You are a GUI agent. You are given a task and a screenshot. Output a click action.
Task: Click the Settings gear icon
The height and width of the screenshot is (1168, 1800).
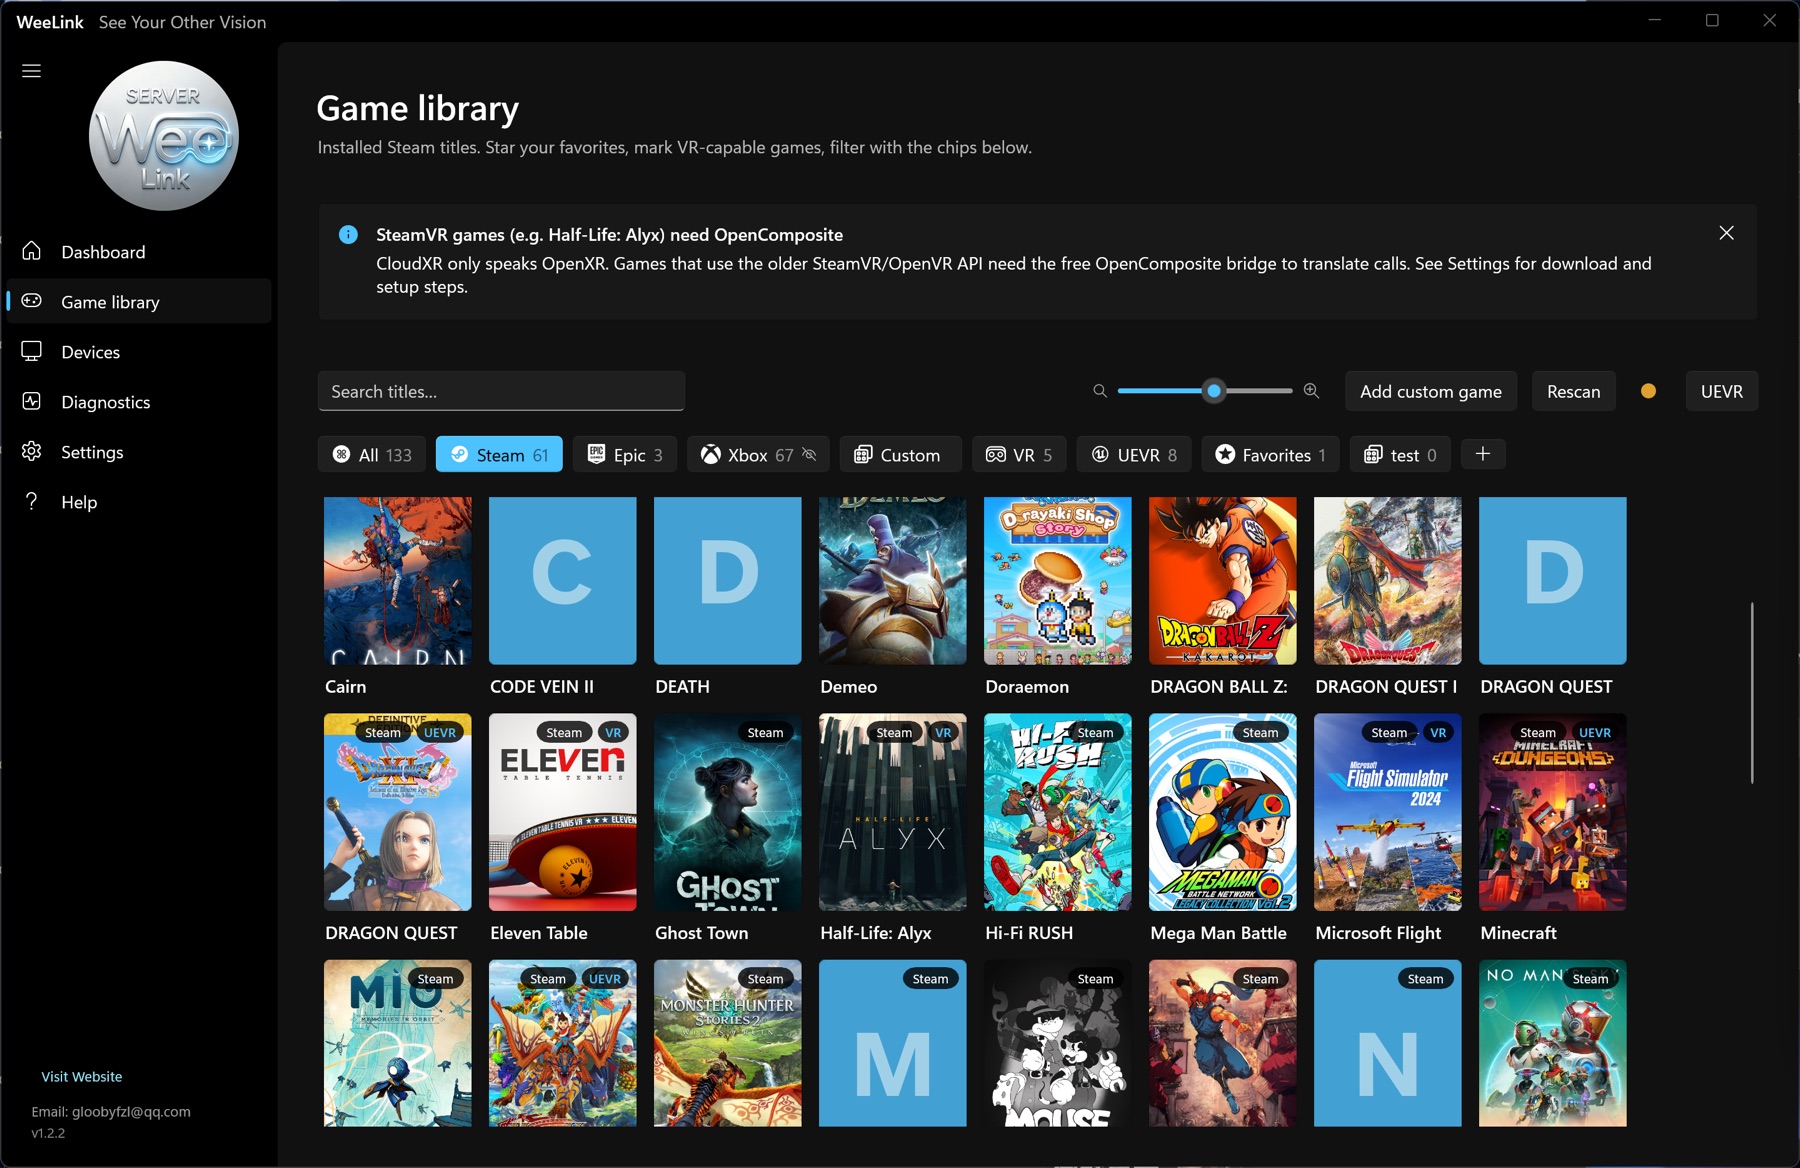point(32,451)
